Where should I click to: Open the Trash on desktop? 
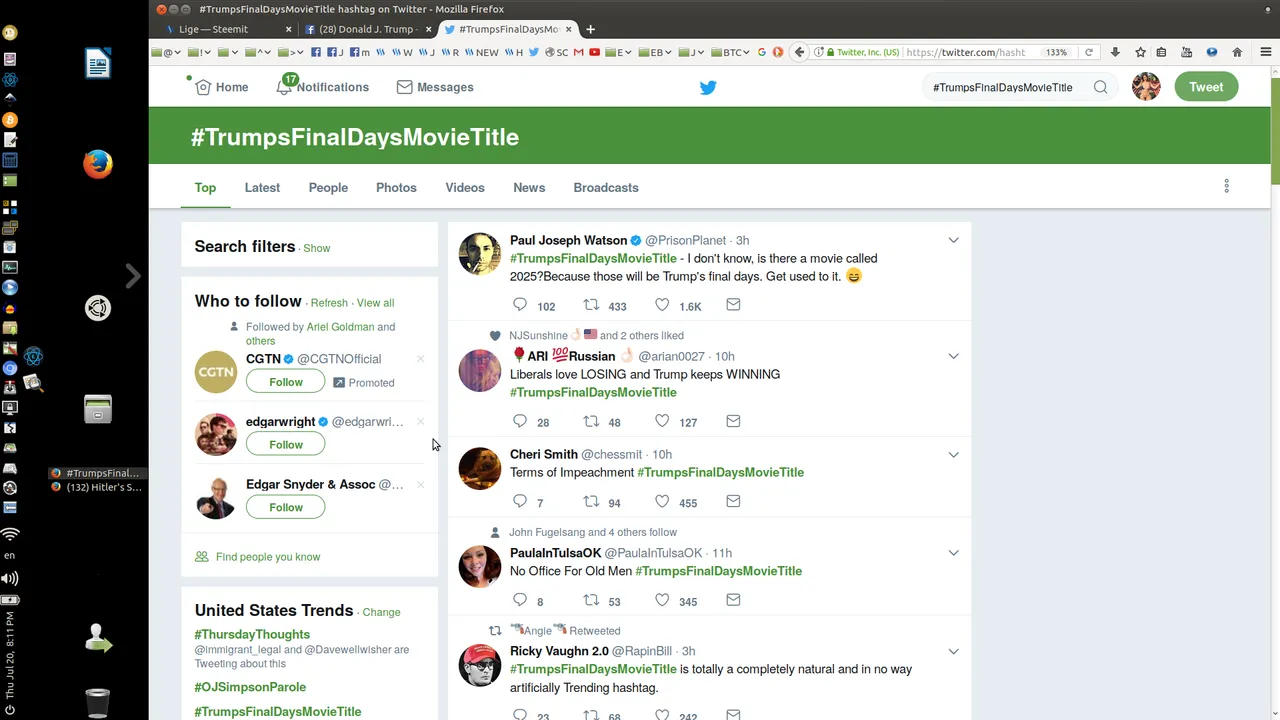pyautogui.click(x=98, y=703)
